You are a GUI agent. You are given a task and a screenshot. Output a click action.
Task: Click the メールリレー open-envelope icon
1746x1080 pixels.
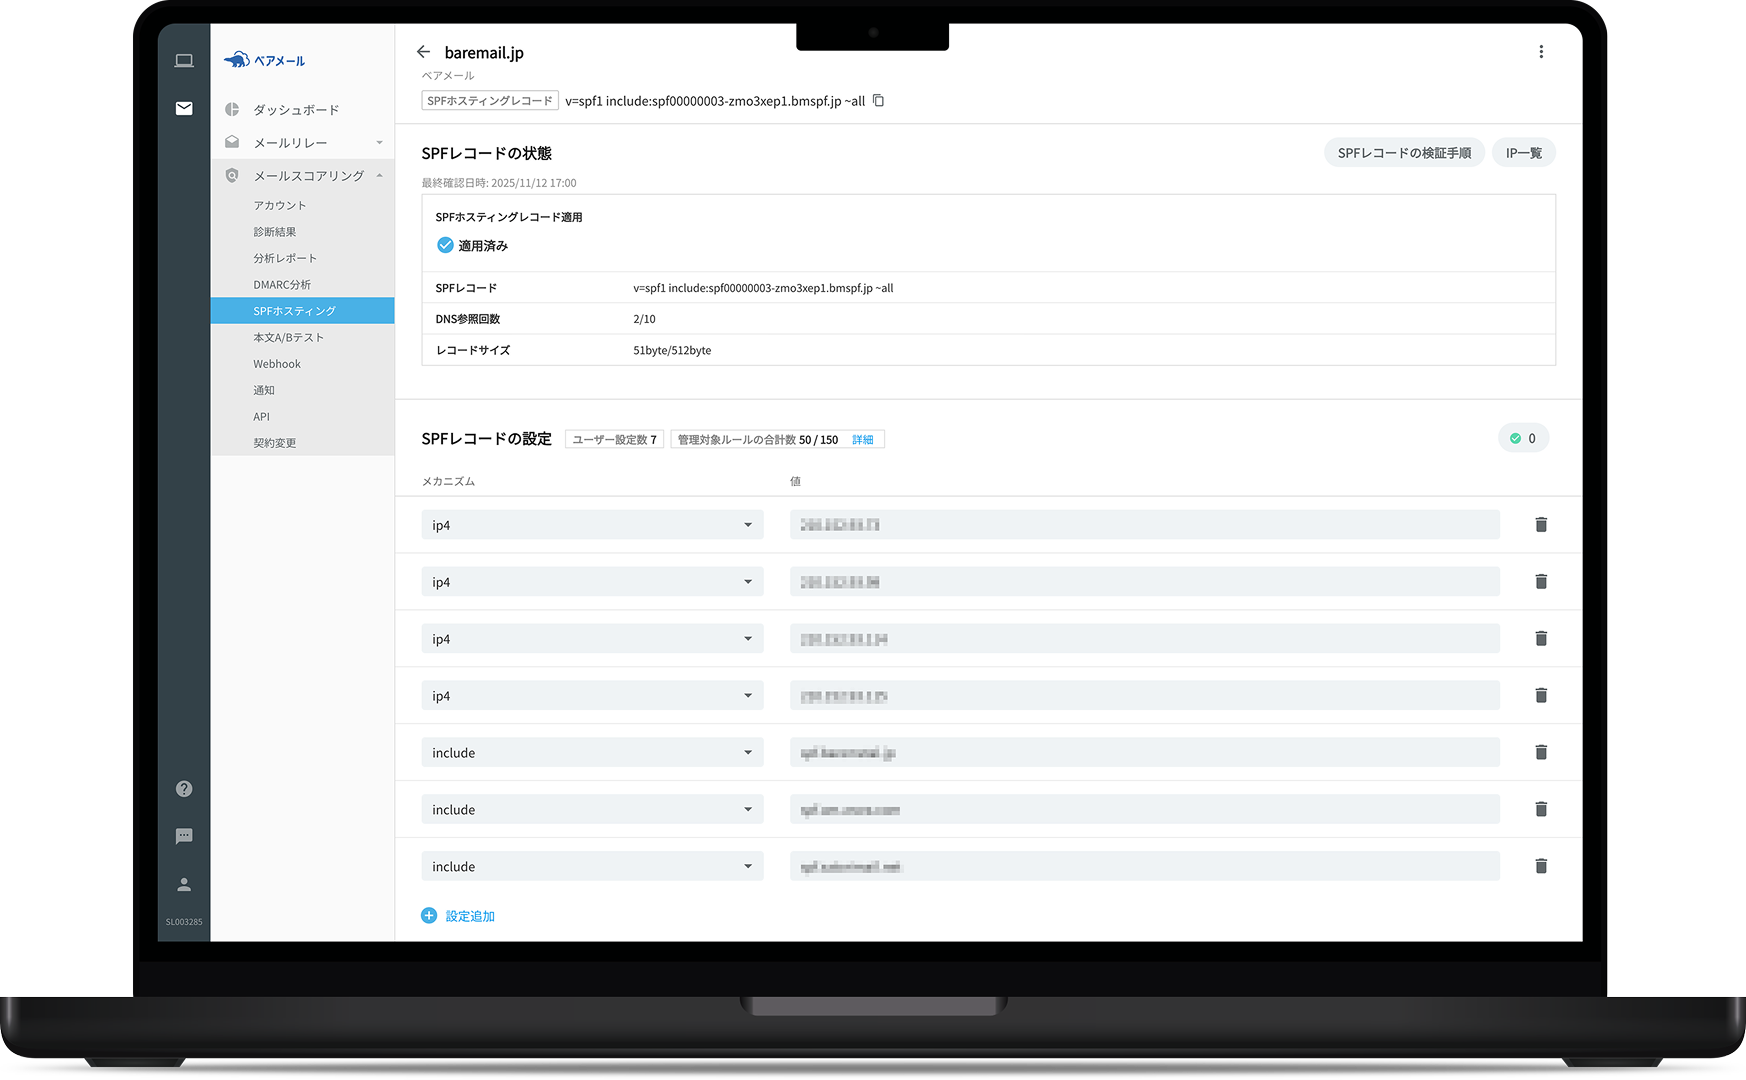[232, 142]
